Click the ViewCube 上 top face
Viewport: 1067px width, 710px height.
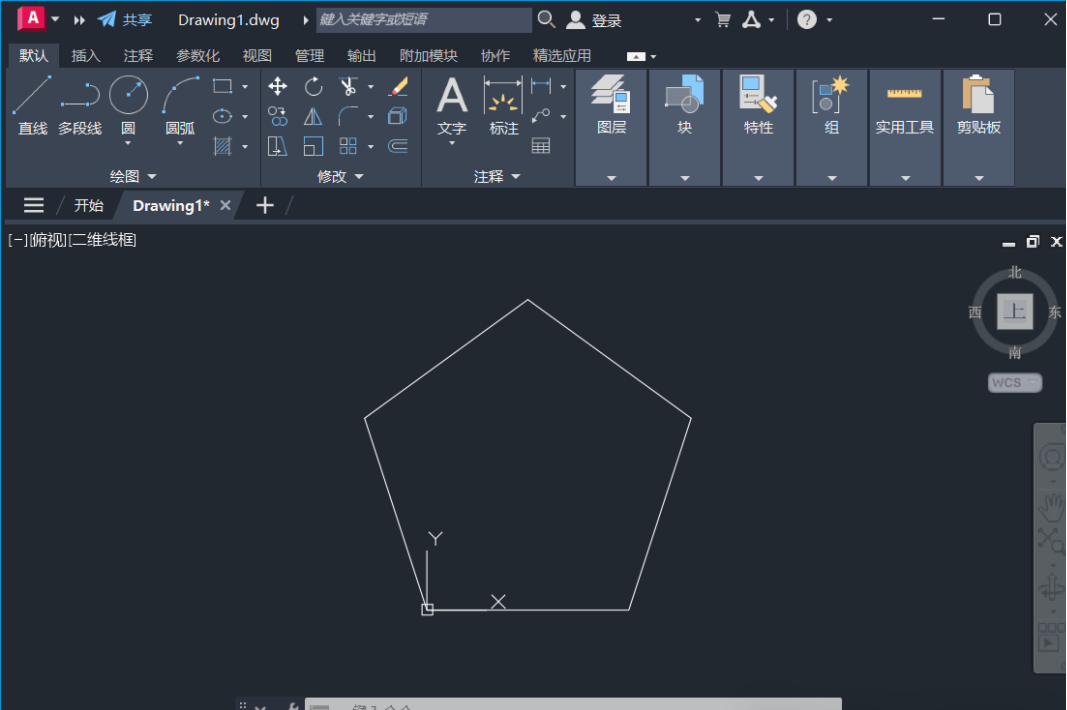[1015, 312]
